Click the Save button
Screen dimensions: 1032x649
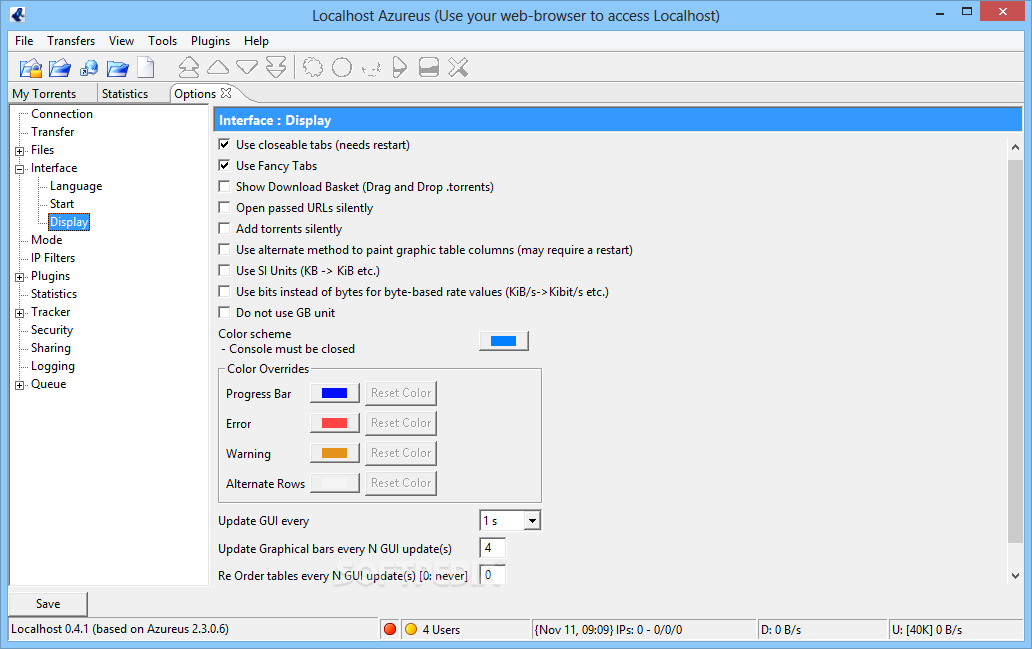click(48, 604)
